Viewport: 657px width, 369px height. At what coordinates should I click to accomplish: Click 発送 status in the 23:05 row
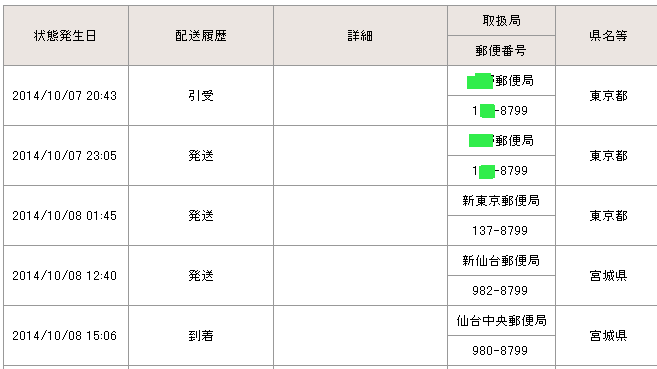click(201, 155)
